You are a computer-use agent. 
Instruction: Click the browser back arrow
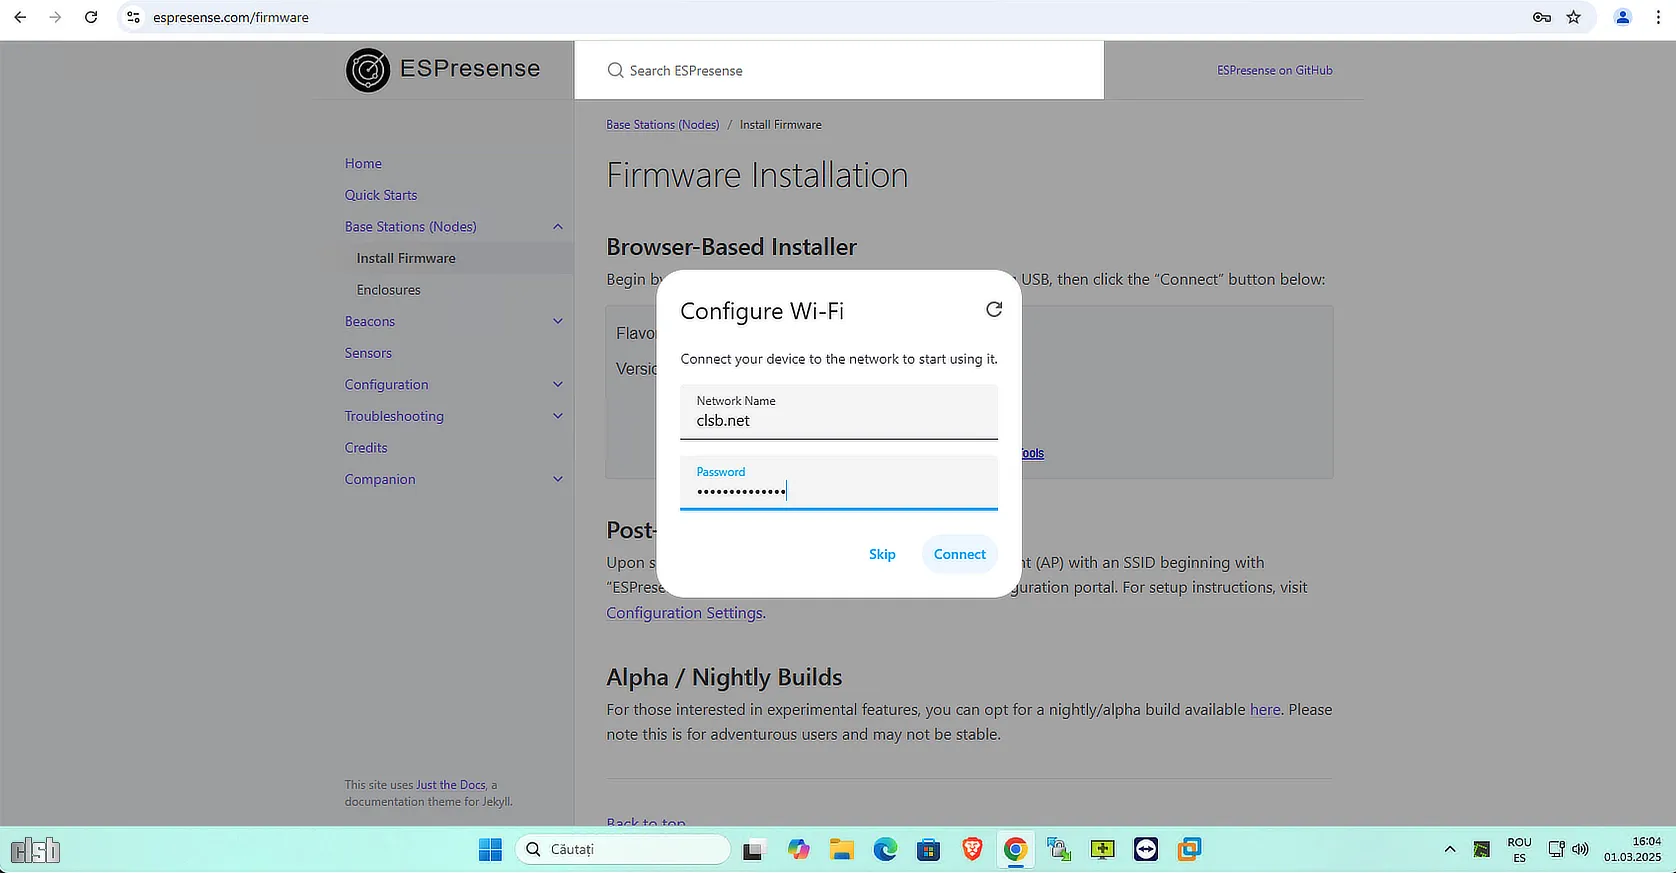(x=20, y=17)
